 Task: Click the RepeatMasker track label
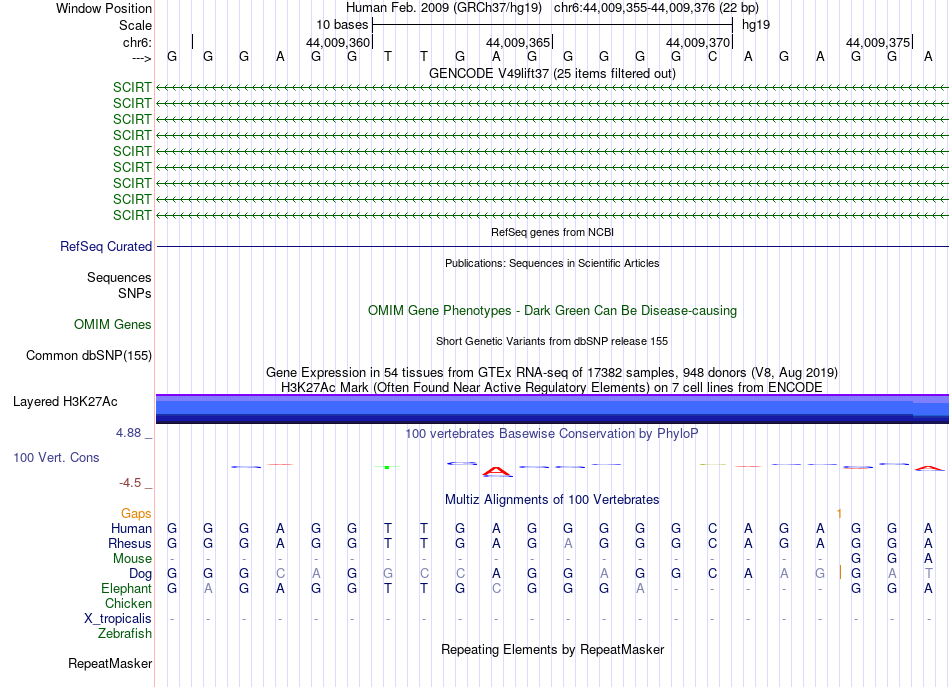click(110, 664)
